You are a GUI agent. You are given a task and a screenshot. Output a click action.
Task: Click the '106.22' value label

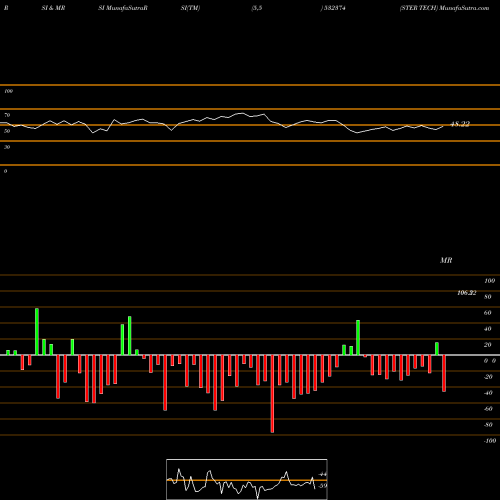pos(467,293)
